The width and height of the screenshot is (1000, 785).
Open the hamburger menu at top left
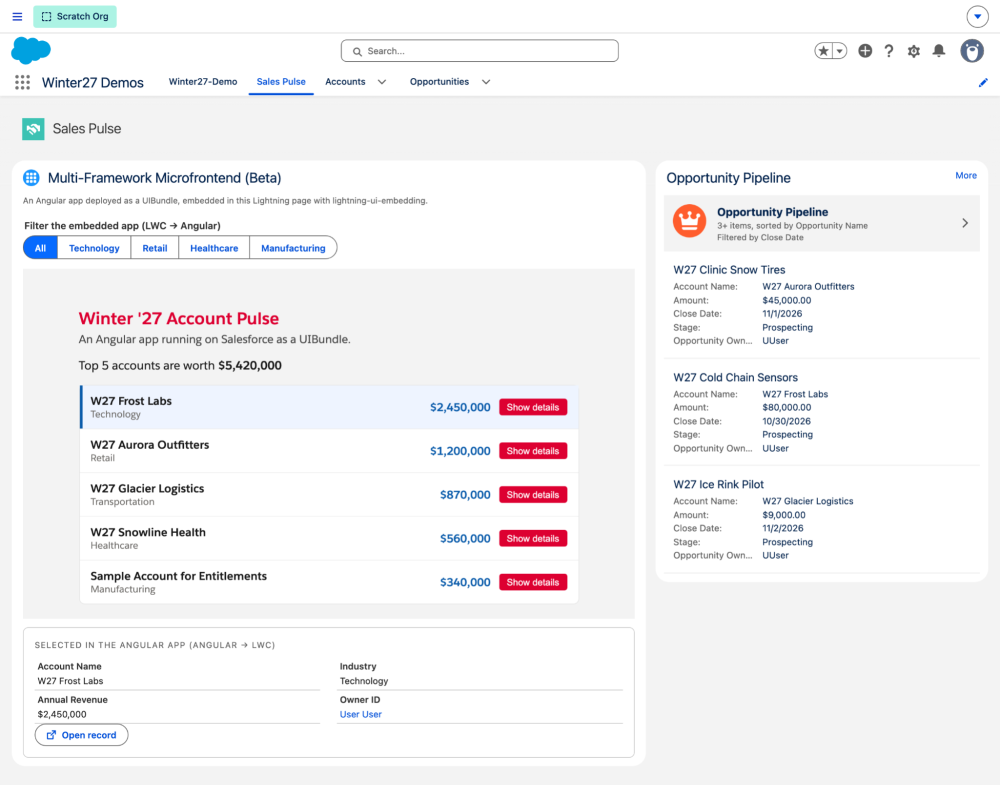tap(17, 17)
